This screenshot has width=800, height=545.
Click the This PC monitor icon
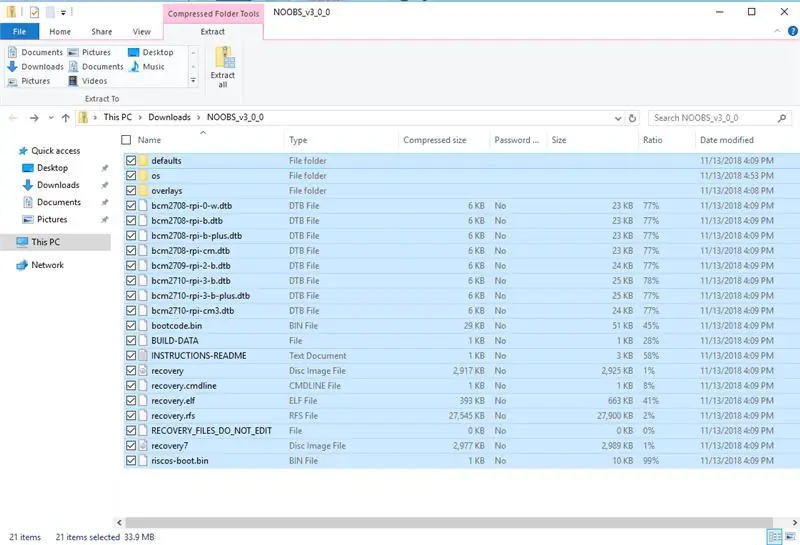22,242
